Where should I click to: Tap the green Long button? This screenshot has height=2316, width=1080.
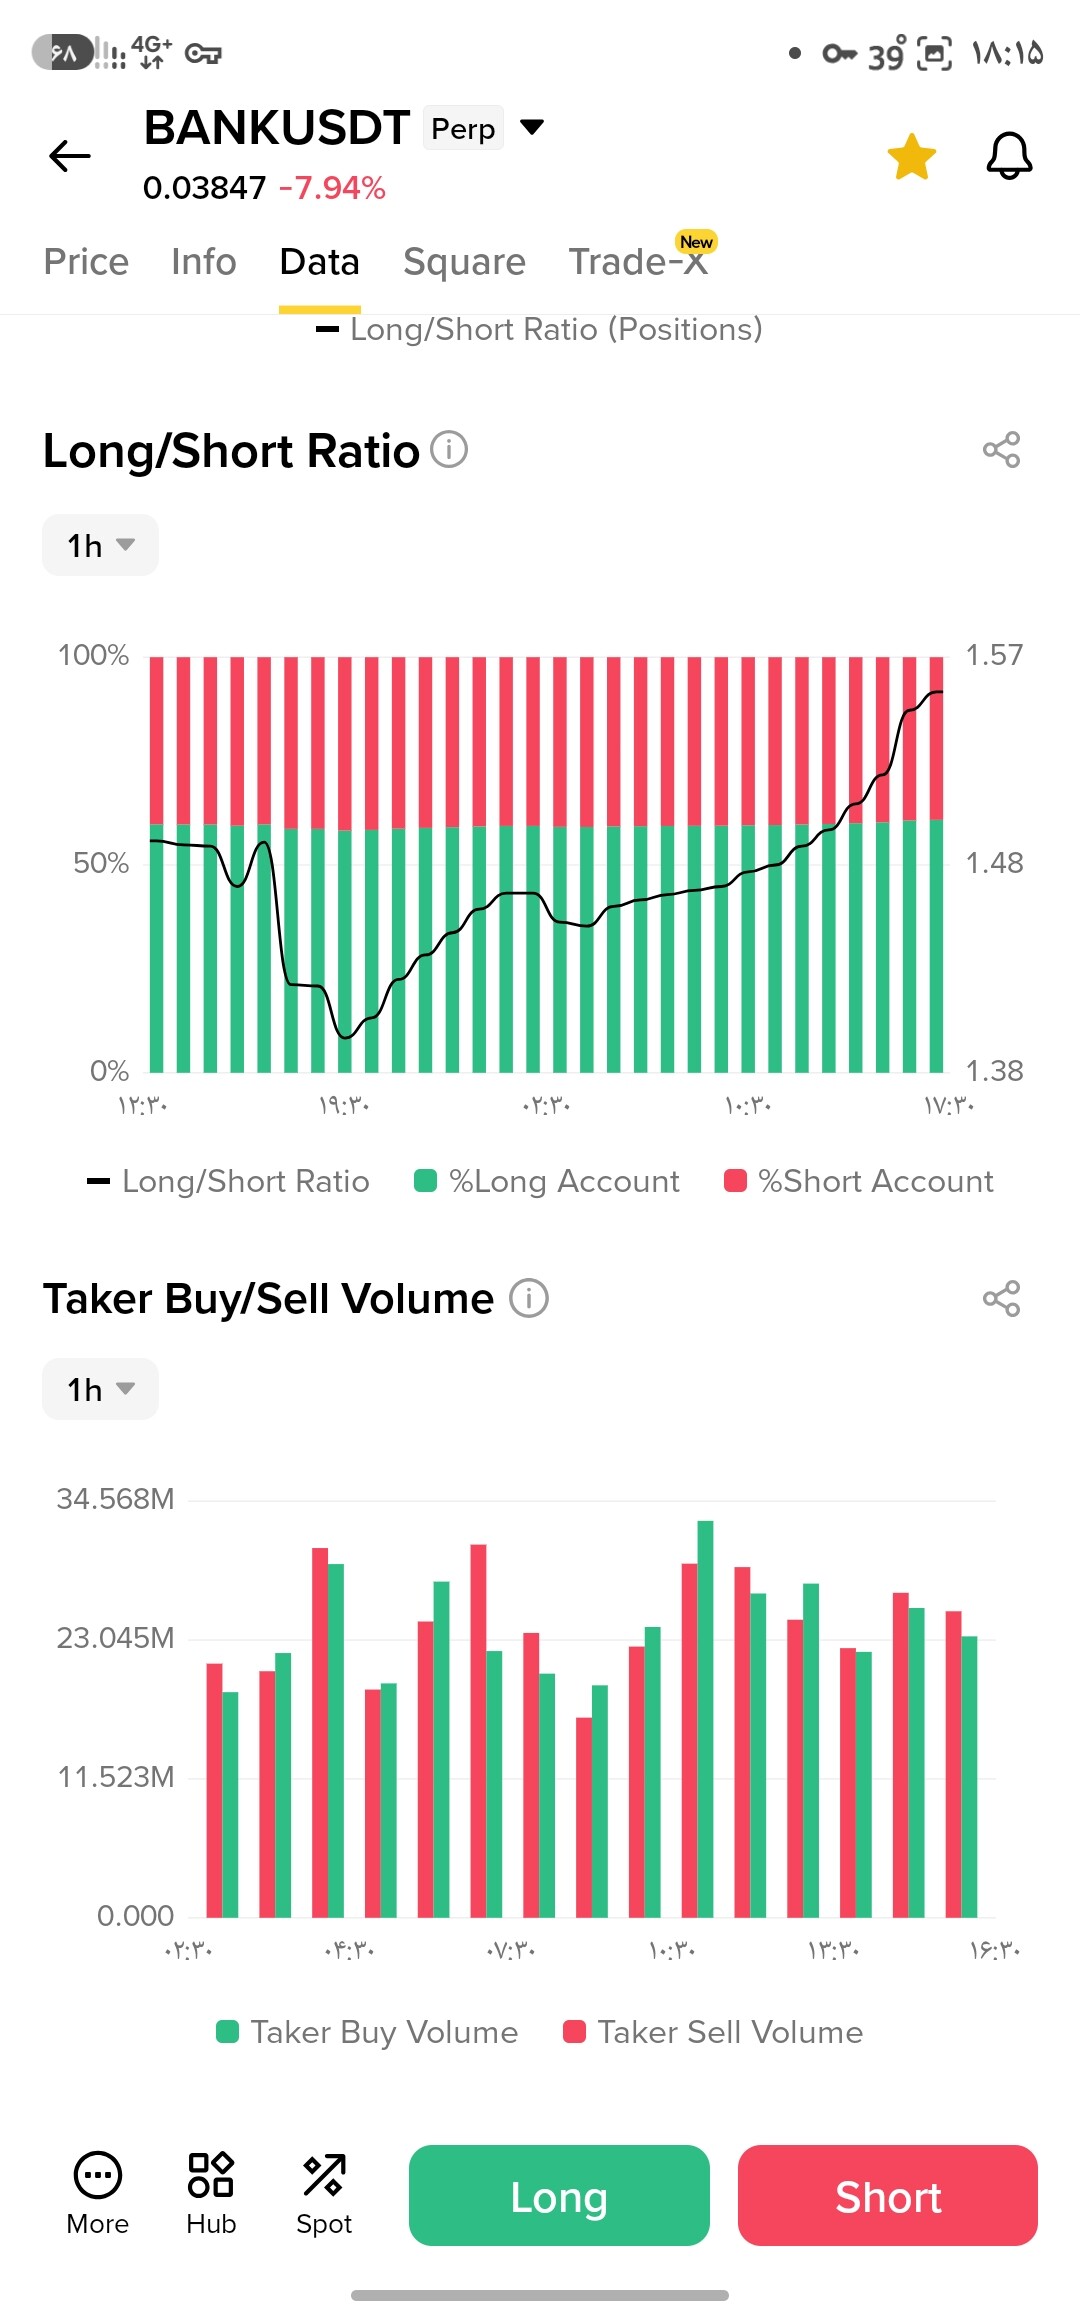559,2195
